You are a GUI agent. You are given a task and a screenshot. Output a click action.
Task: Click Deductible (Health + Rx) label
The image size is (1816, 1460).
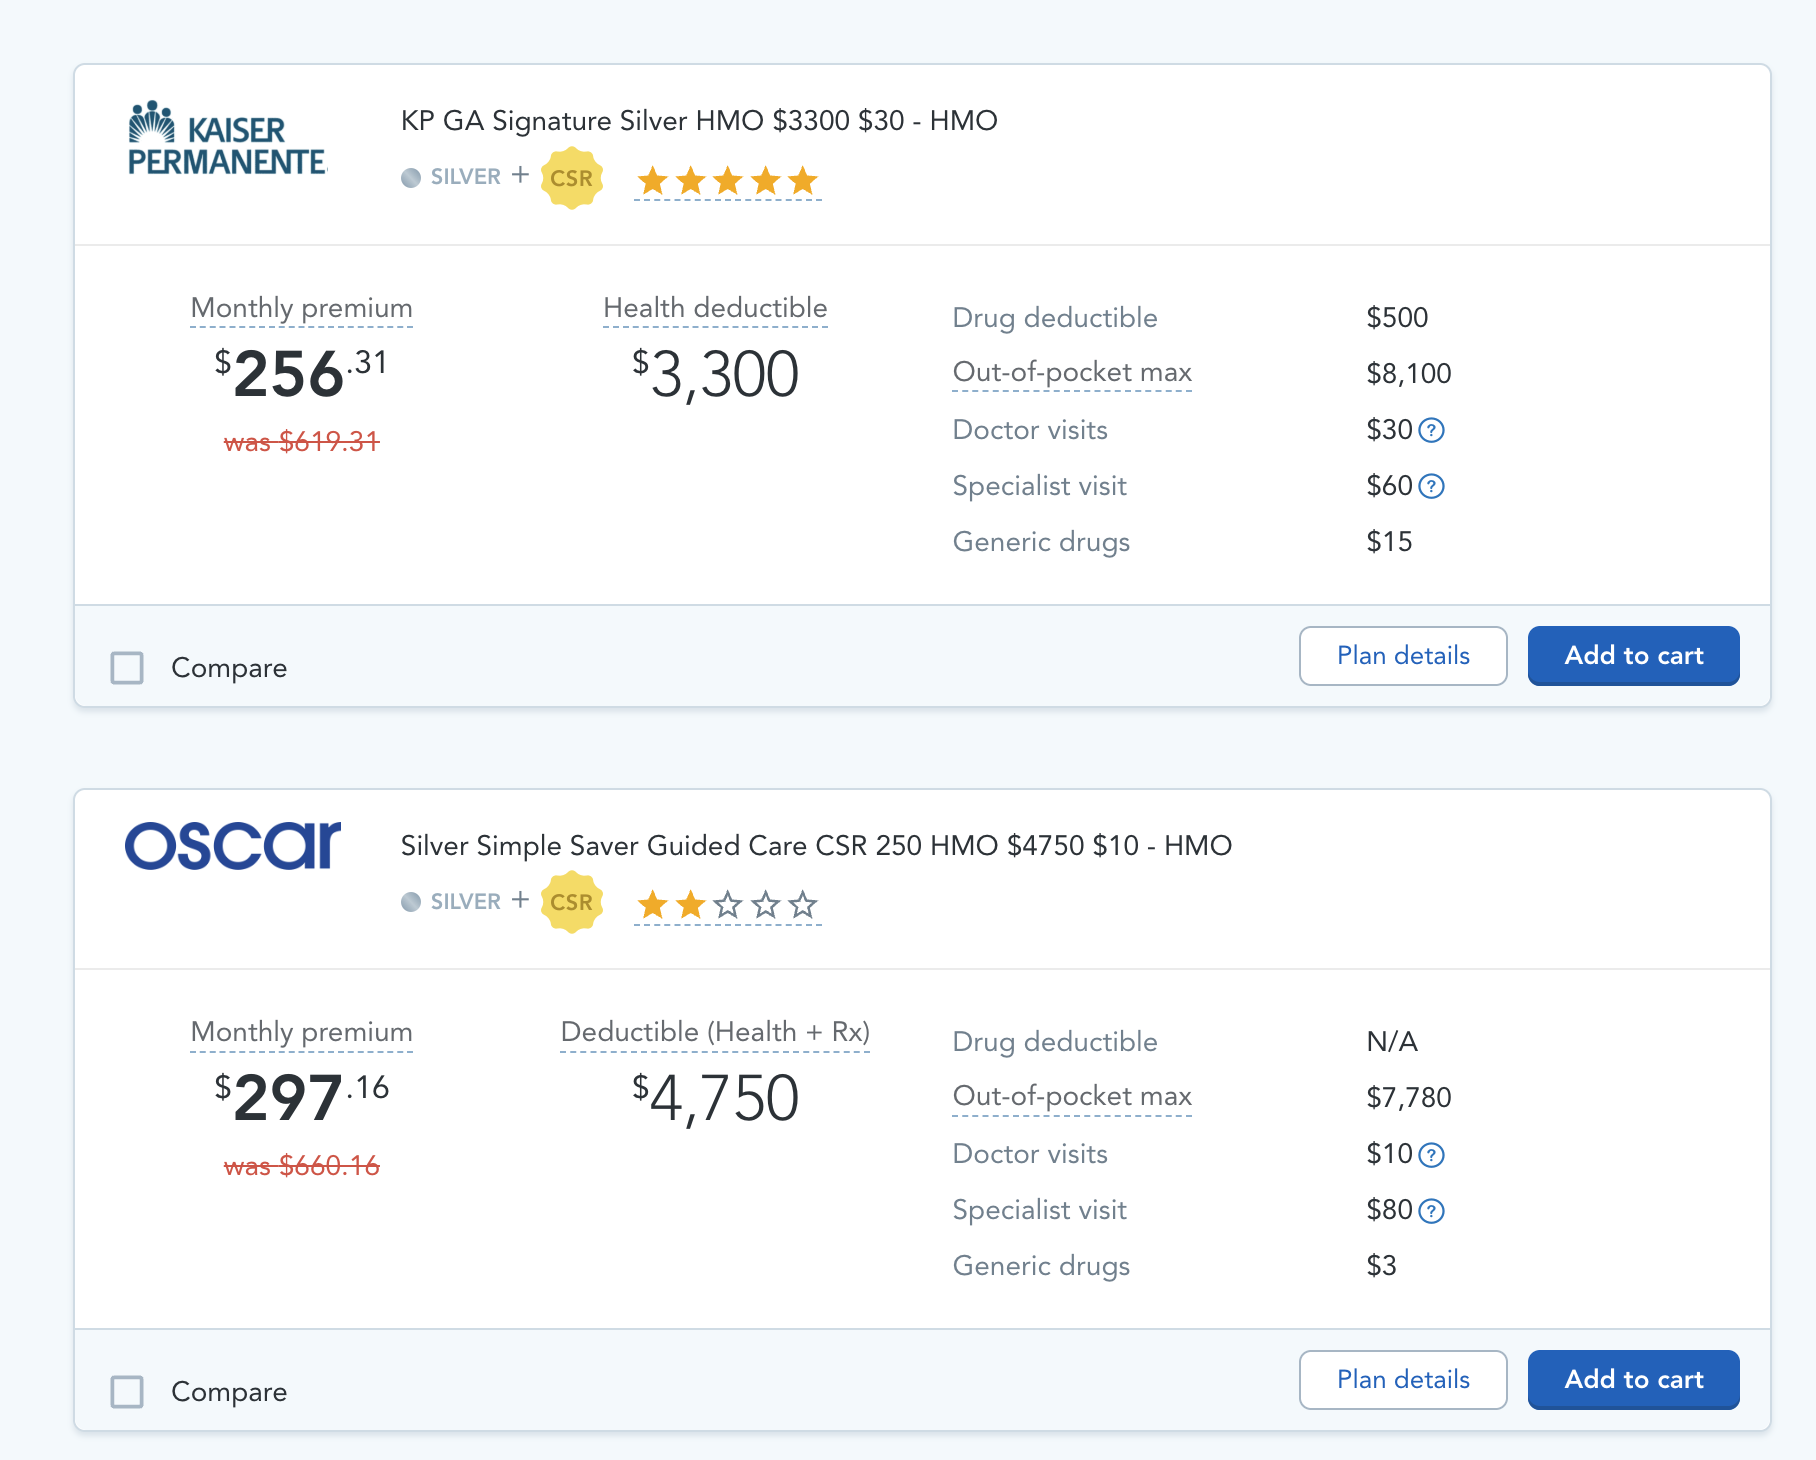(715, 1032)
